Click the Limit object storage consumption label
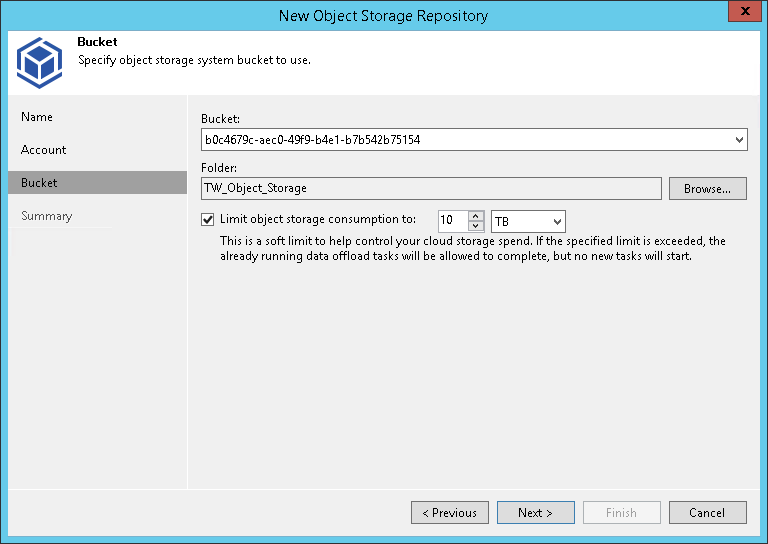 click(318, 220)
